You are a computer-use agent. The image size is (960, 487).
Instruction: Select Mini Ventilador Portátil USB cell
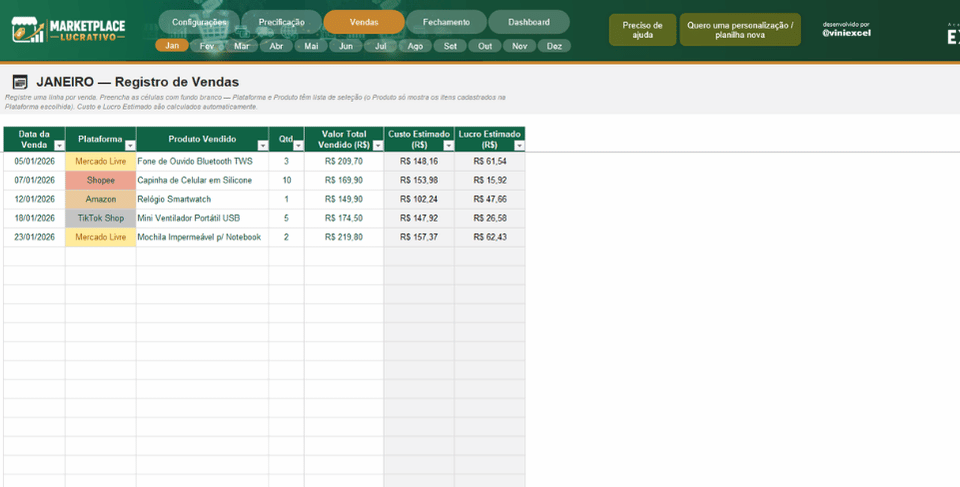coord(202,219)
